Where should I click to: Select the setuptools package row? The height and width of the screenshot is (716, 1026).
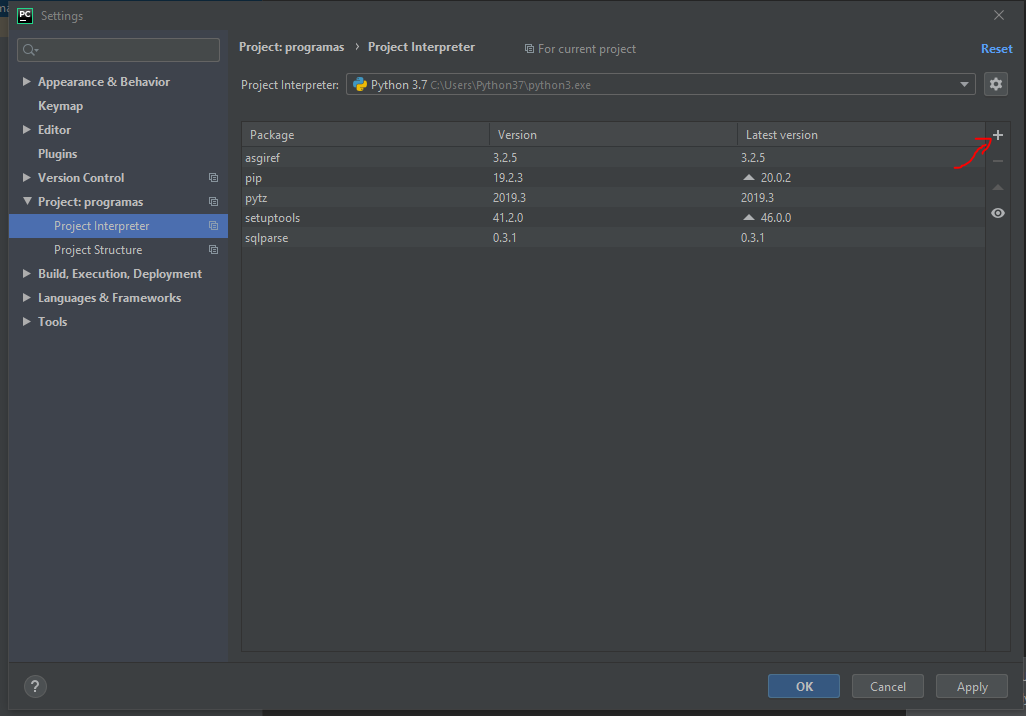tap(613, 217)
